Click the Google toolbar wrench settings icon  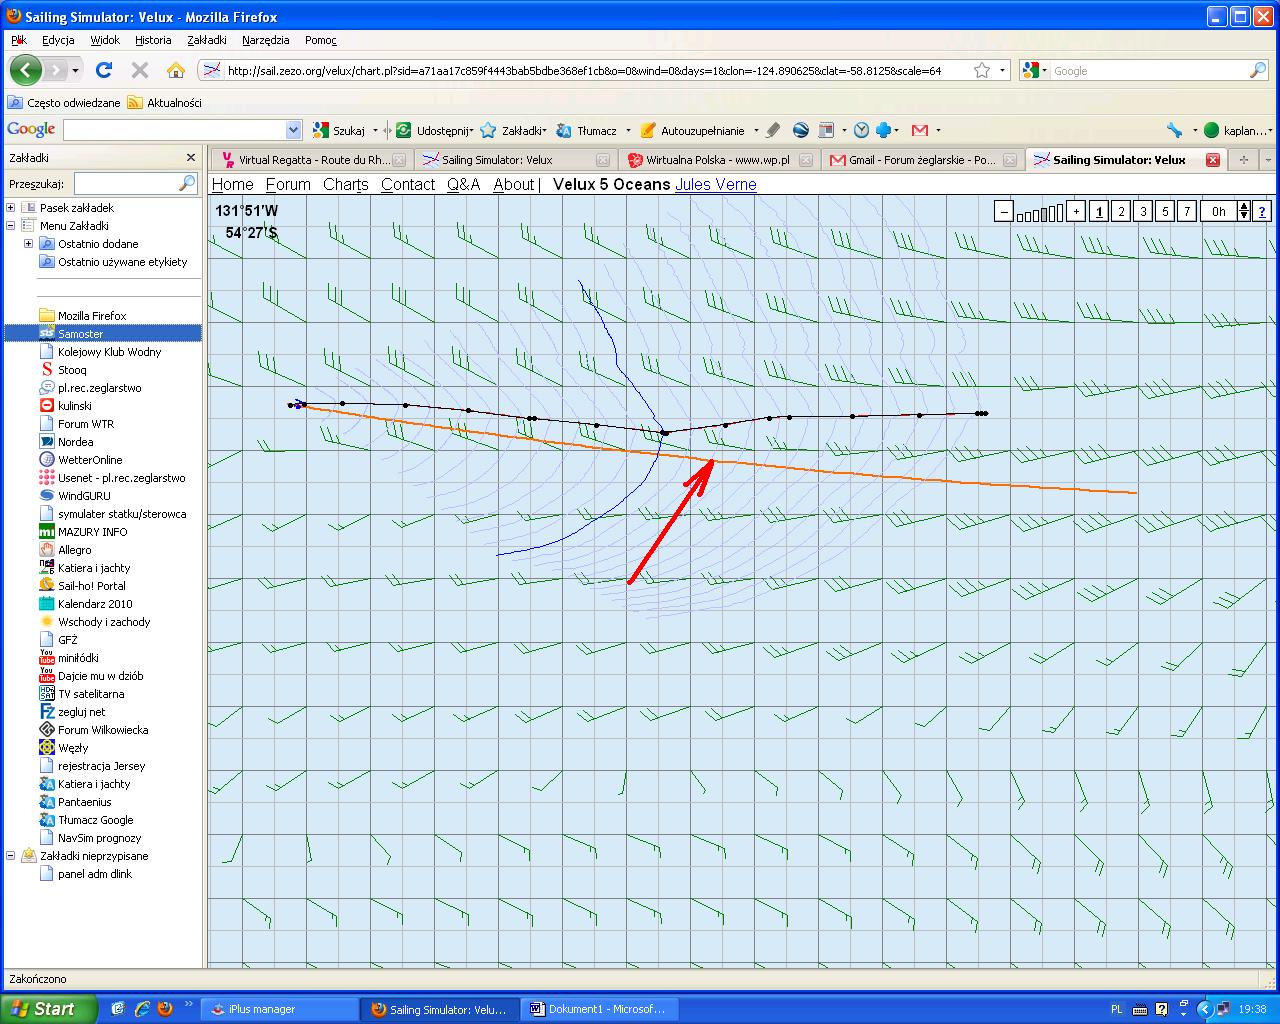[1174, 130]
